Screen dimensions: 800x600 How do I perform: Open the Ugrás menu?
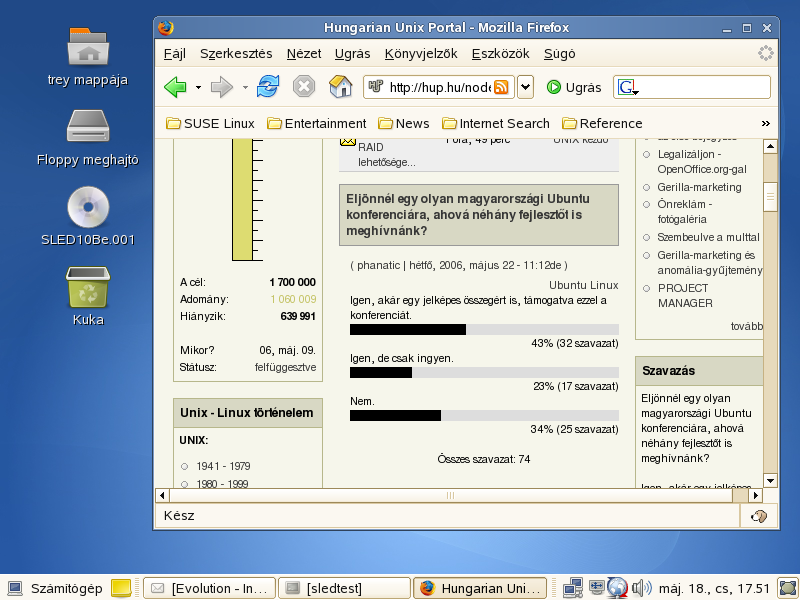pyautogui.click(x=353, y=54)
